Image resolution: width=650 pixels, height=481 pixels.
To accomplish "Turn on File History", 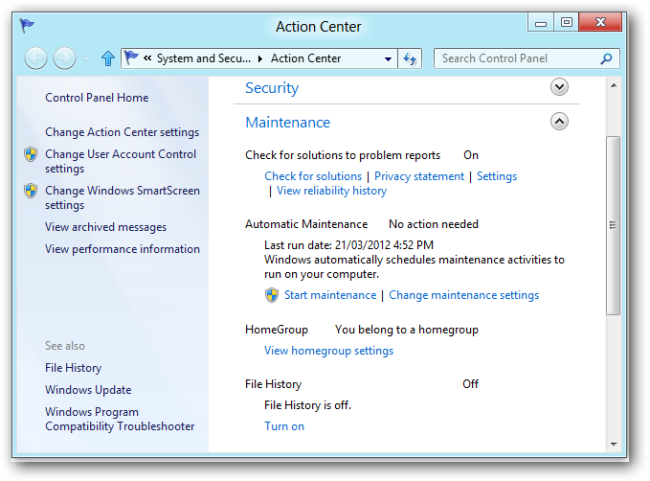I will 284,426.
